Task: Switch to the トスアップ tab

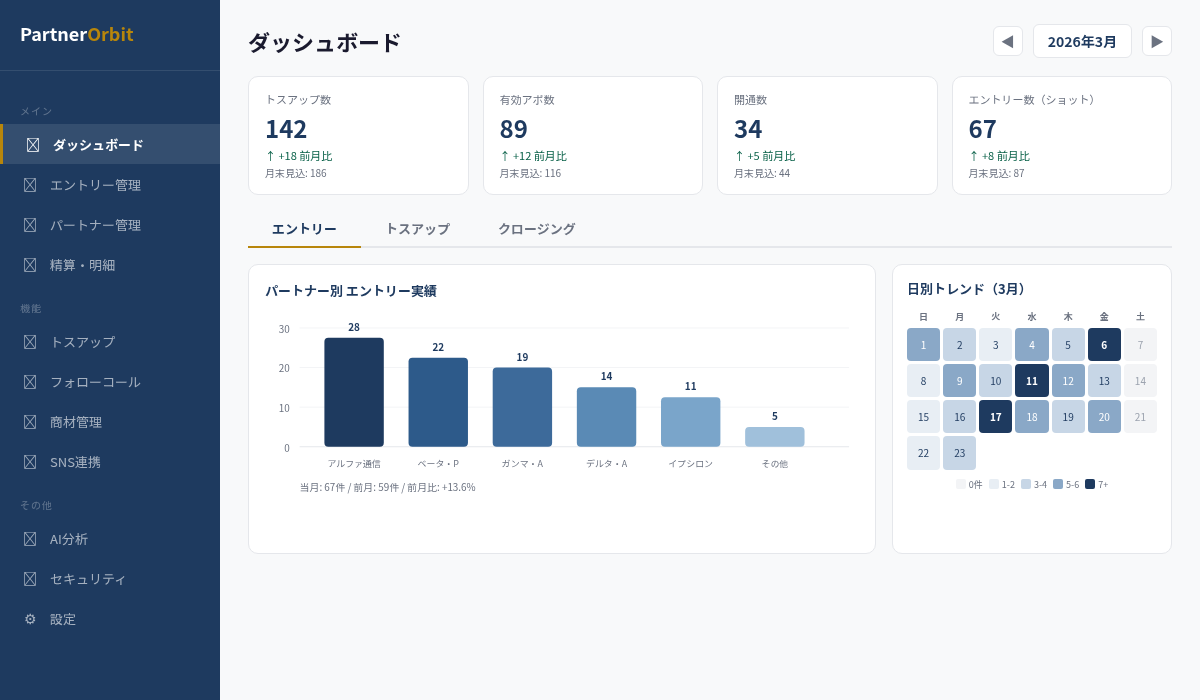Action: (x=417, y=229)
